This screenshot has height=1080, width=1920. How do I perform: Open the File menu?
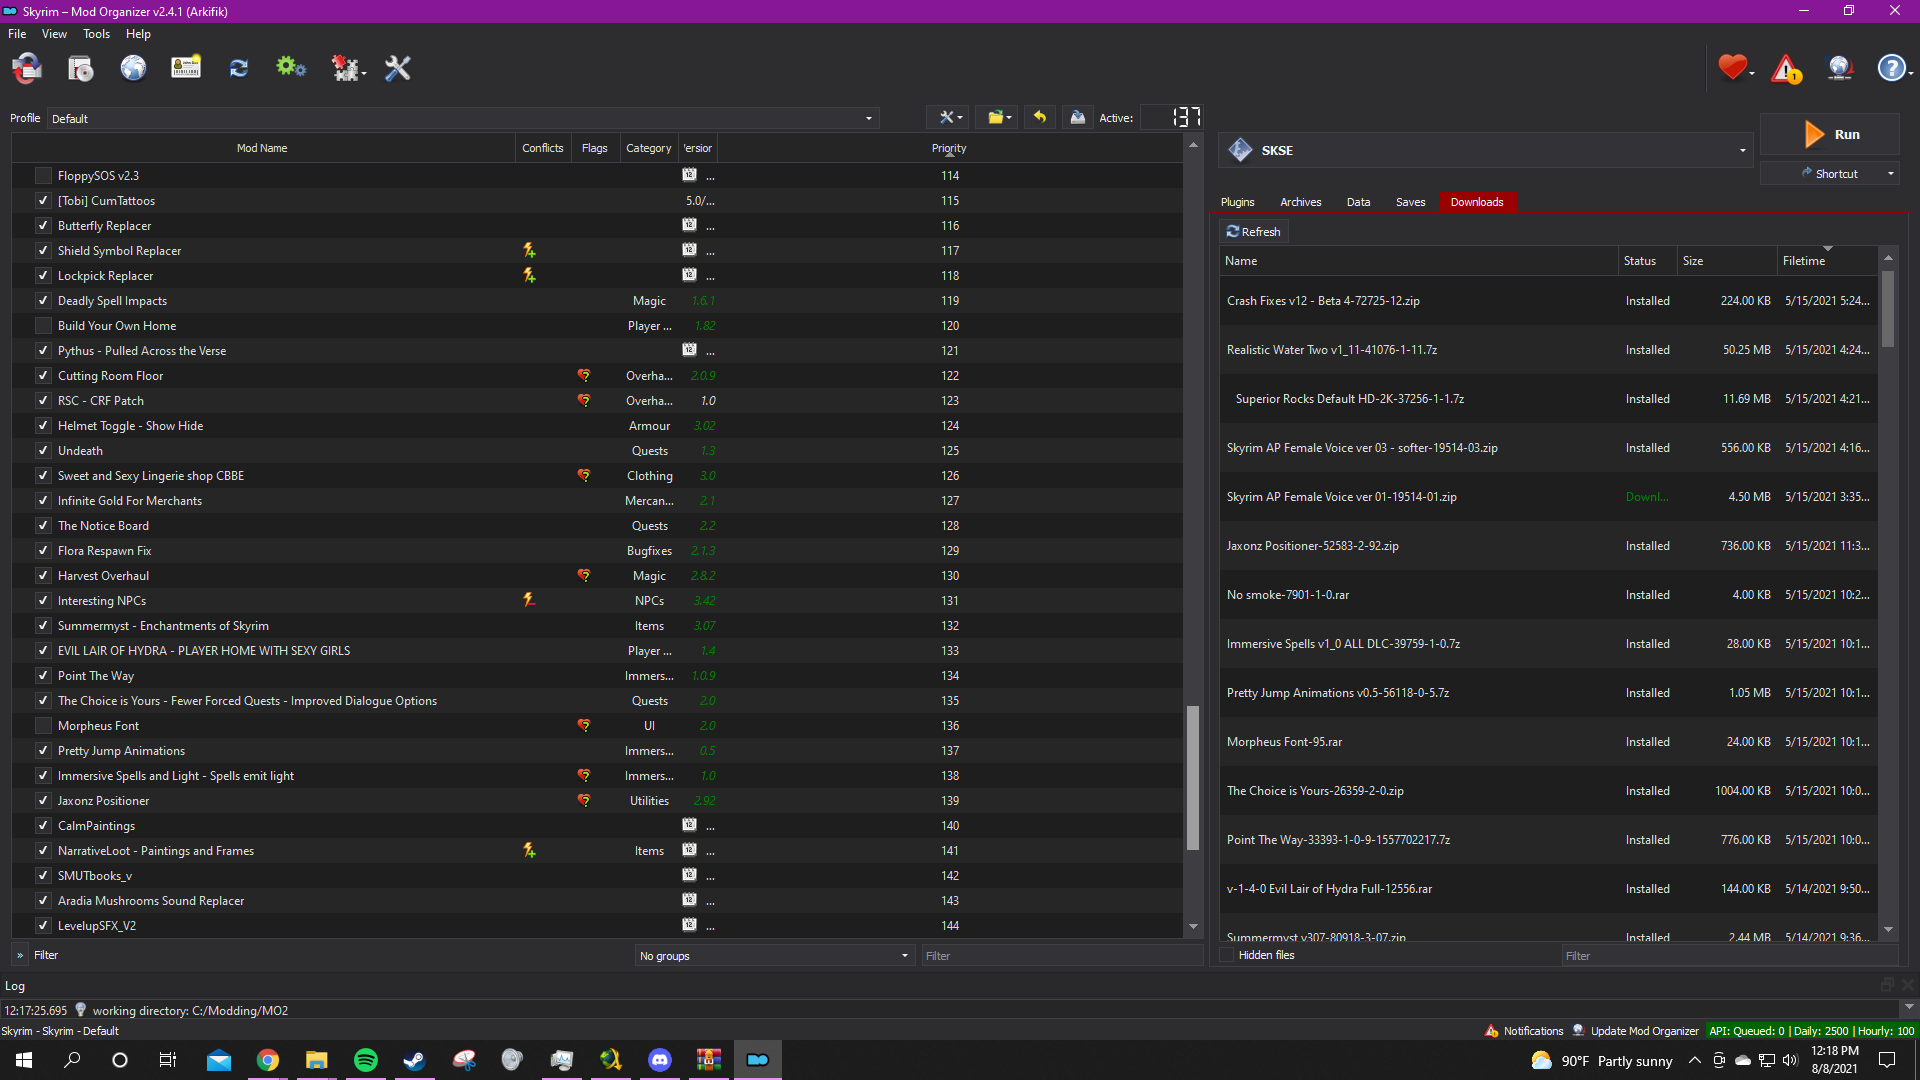click(17, 34)
